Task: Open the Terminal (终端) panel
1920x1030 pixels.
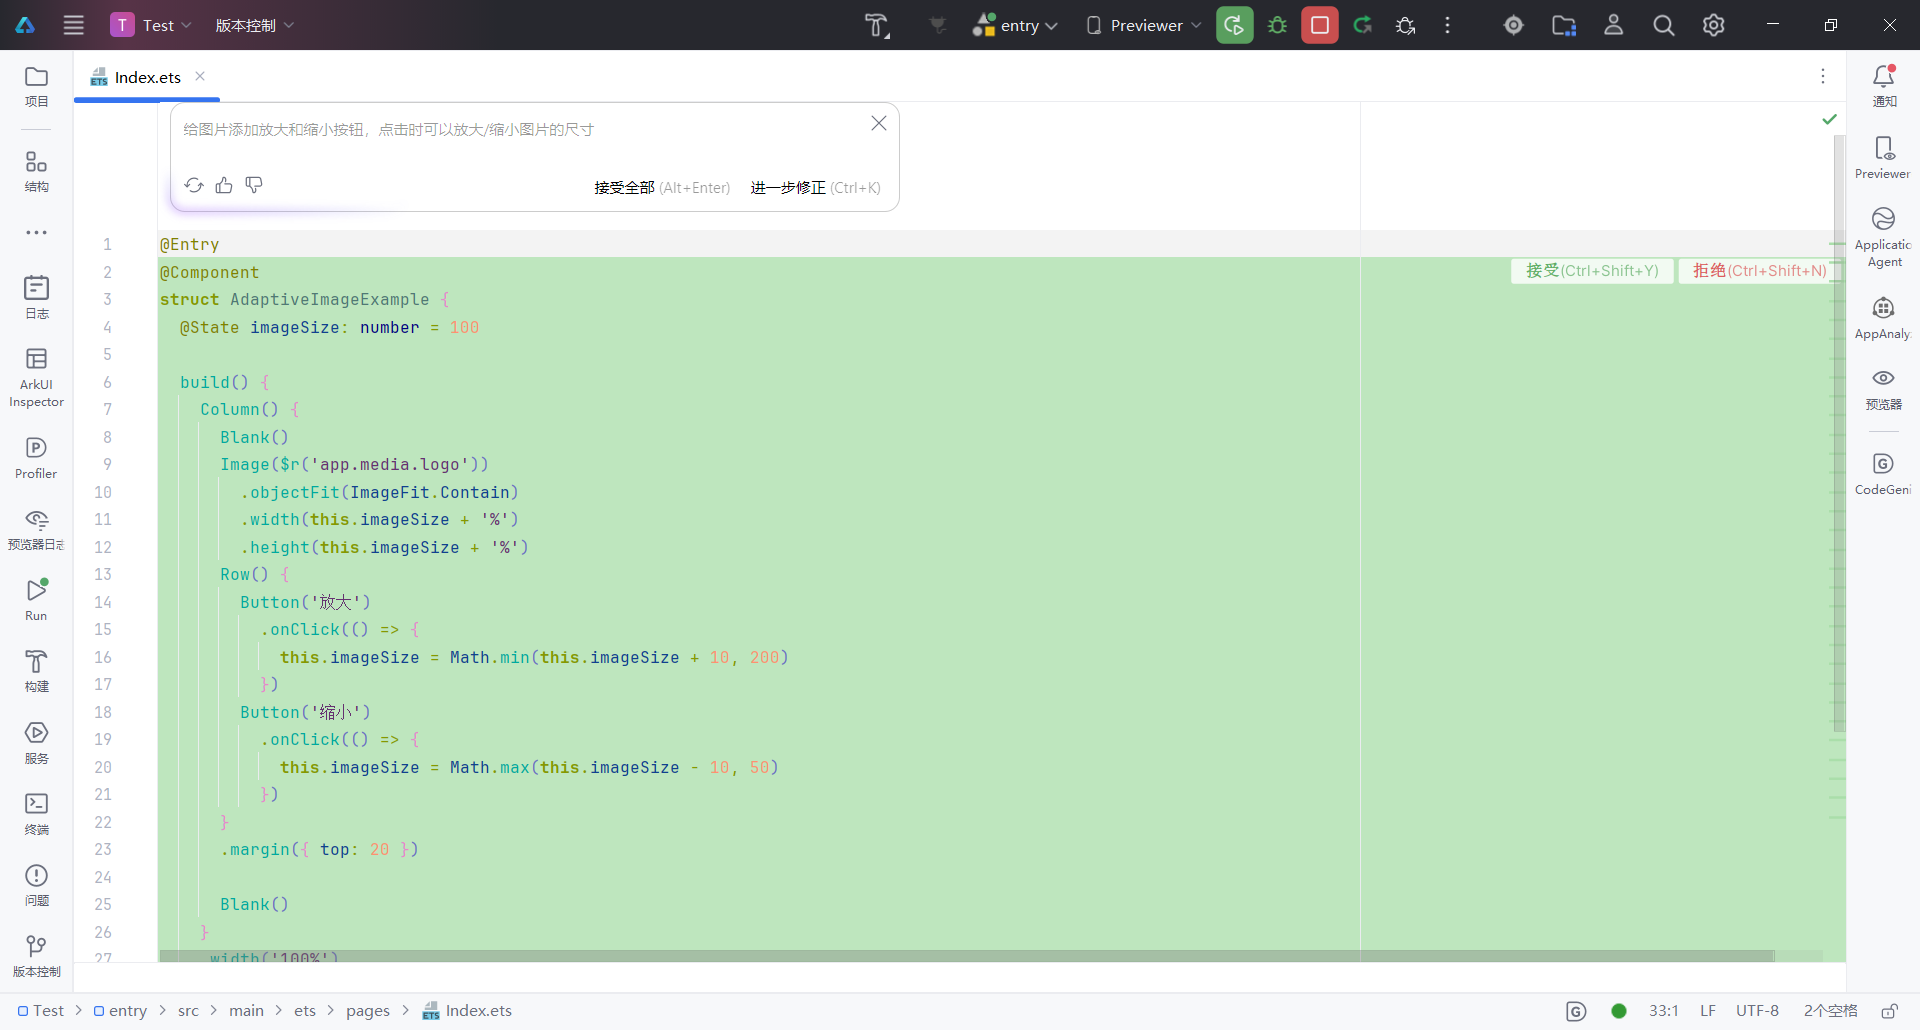Action: (36, 814)
